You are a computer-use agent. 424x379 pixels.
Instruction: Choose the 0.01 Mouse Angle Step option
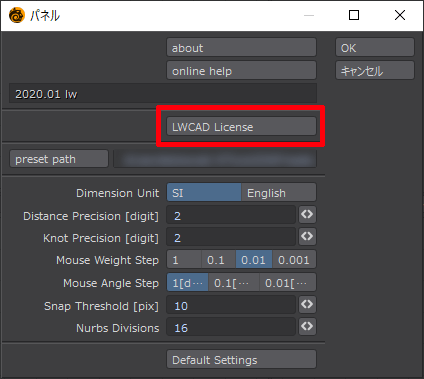(x=288, y=283)
